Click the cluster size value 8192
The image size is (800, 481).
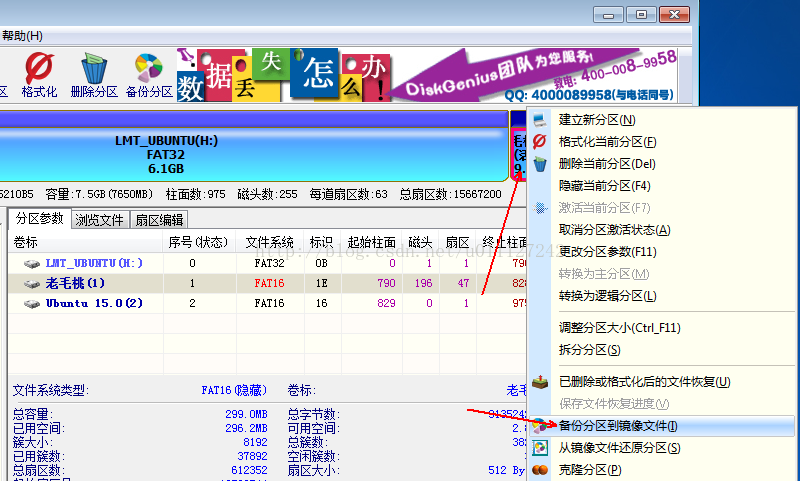pyautogui.click(x=255, y=442)
